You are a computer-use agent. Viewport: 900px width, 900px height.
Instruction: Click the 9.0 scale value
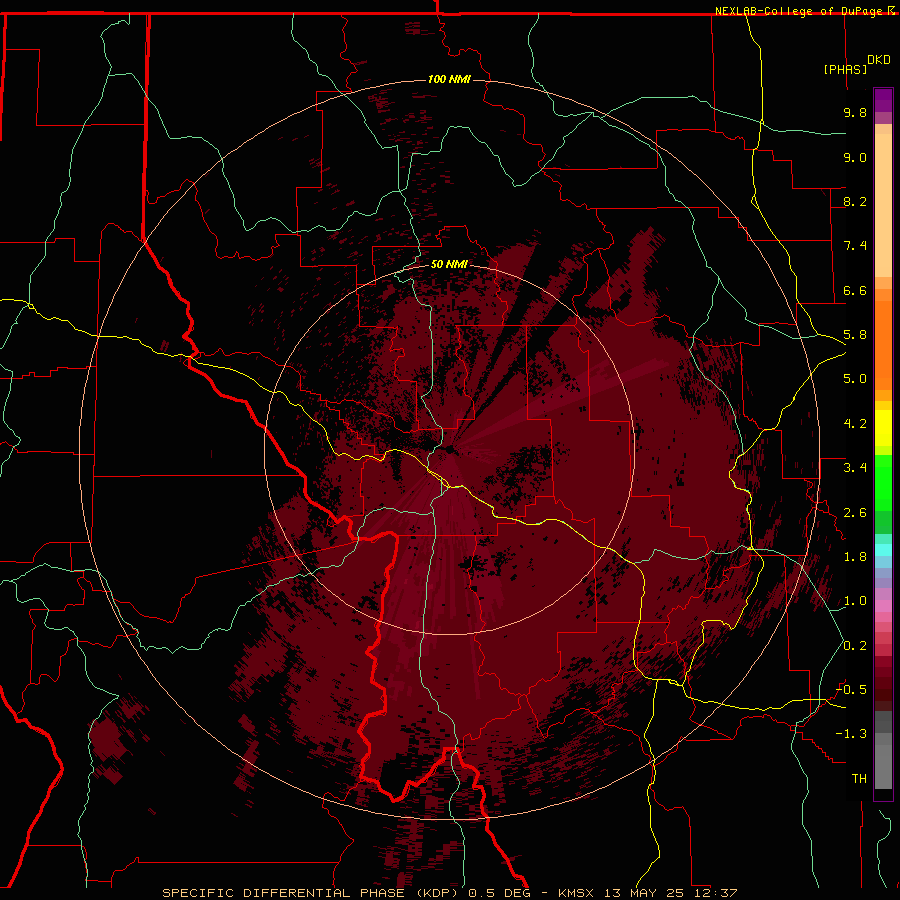coord(855,157)
